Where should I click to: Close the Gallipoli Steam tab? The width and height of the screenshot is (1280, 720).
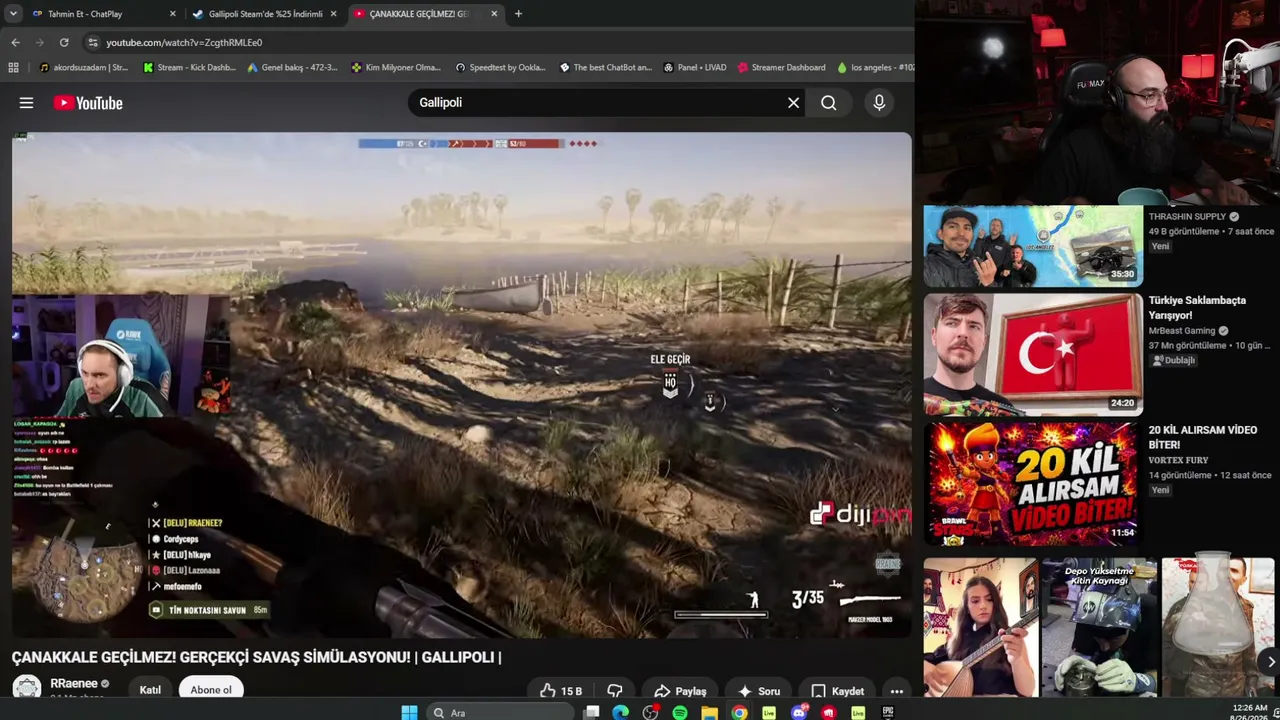click(x=333, y=14)
